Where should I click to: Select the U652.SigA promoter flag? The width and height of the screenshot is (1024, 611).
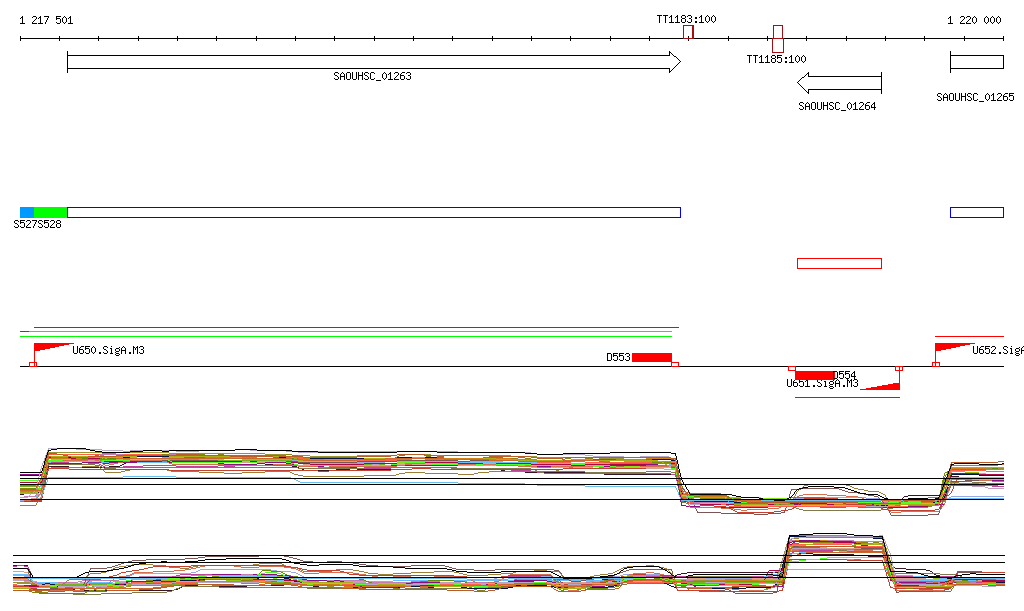(x=951, y=351)
